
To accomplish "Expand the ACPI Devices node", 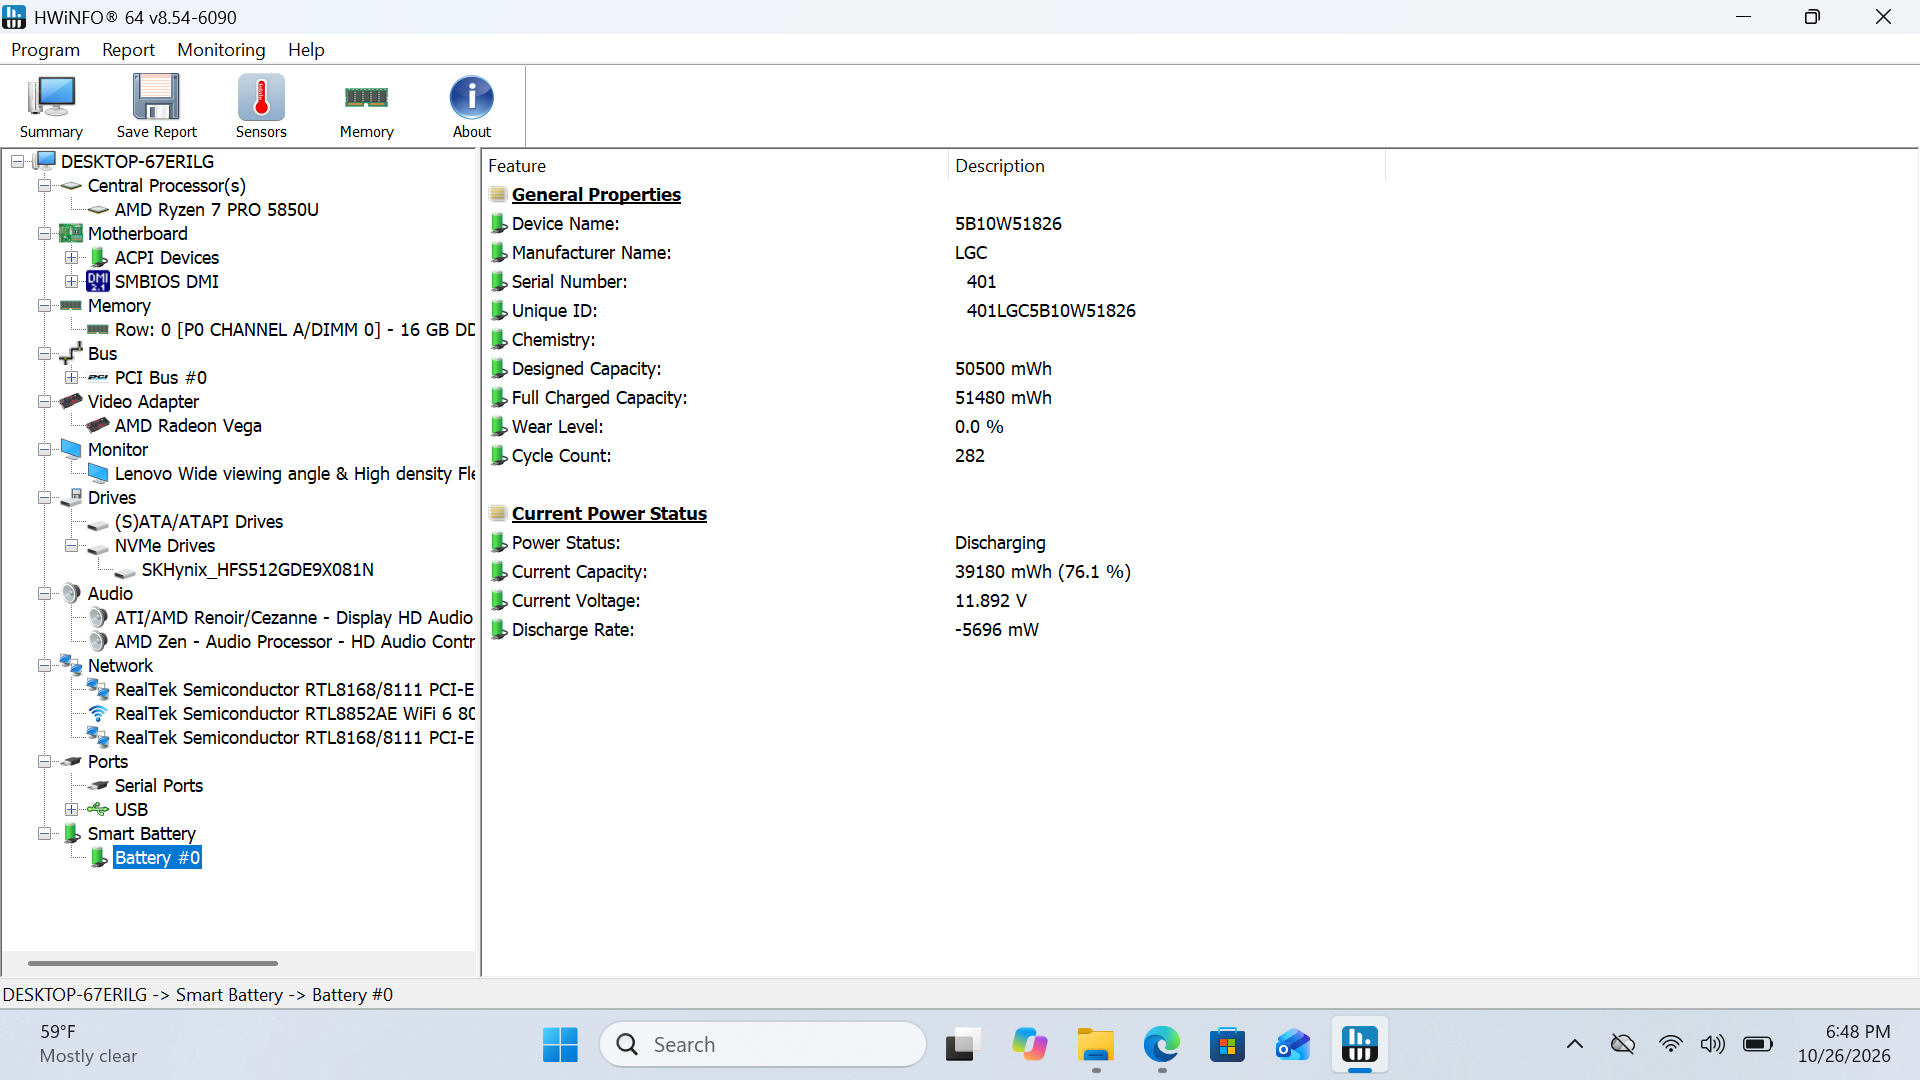I will 72,258.
